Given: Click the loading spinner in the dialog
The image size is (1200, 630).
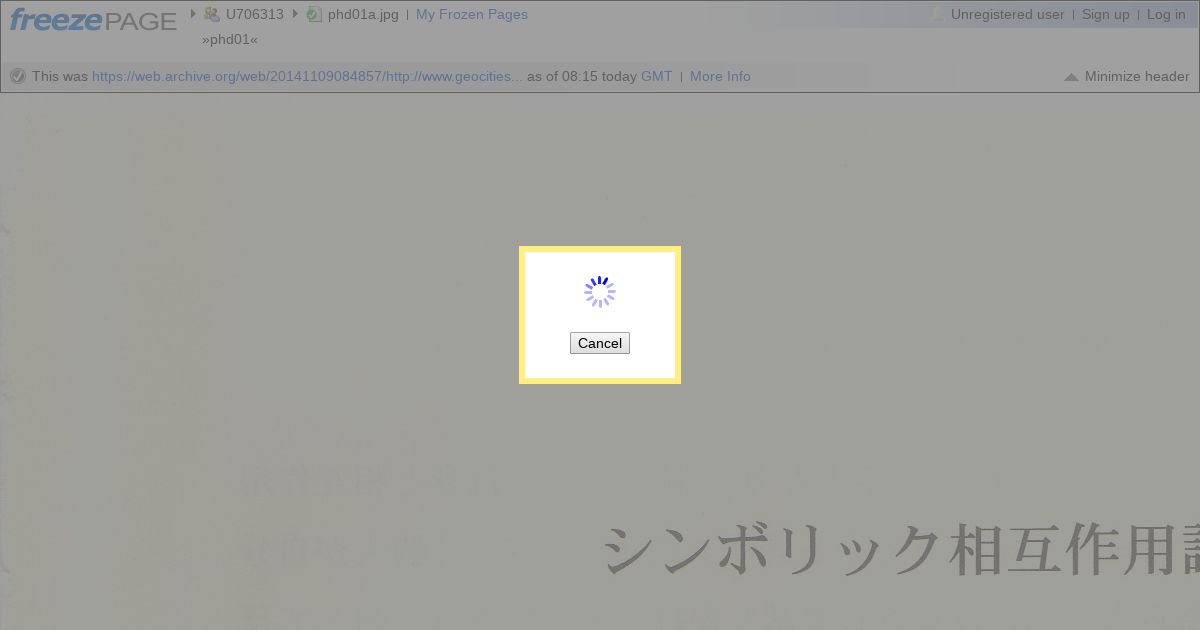Looking at the screenshot, I should pyautogui.click(x=600, y=292).
